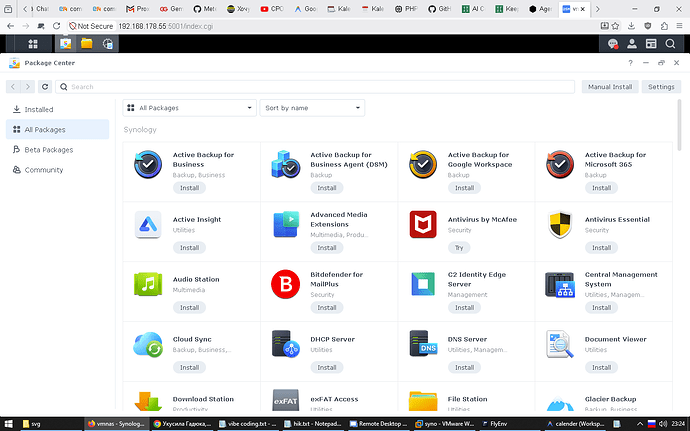
Task: Open the browser extensions puzzle icon
Action: pyautogui.click(x=664, y=26)
